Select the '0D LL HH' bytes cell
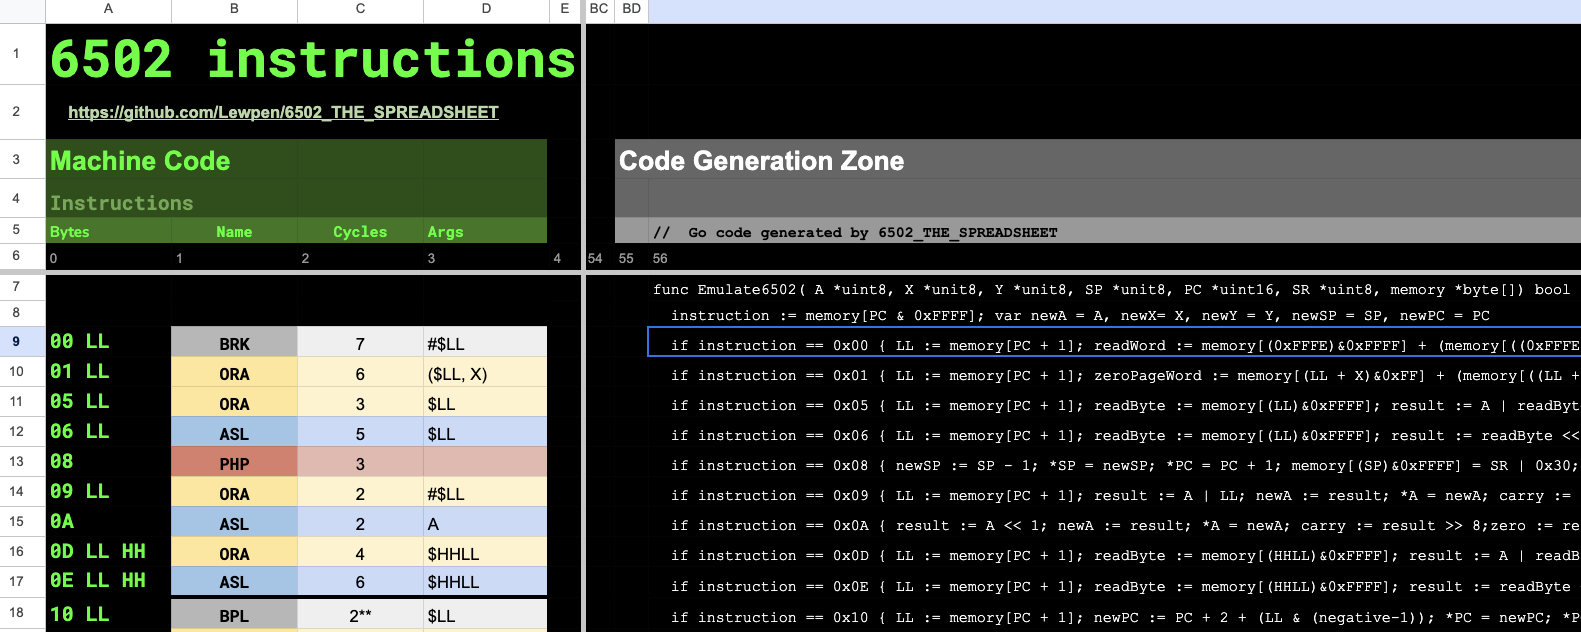Viewport: 1581px width, 632px height. [109, 551]
